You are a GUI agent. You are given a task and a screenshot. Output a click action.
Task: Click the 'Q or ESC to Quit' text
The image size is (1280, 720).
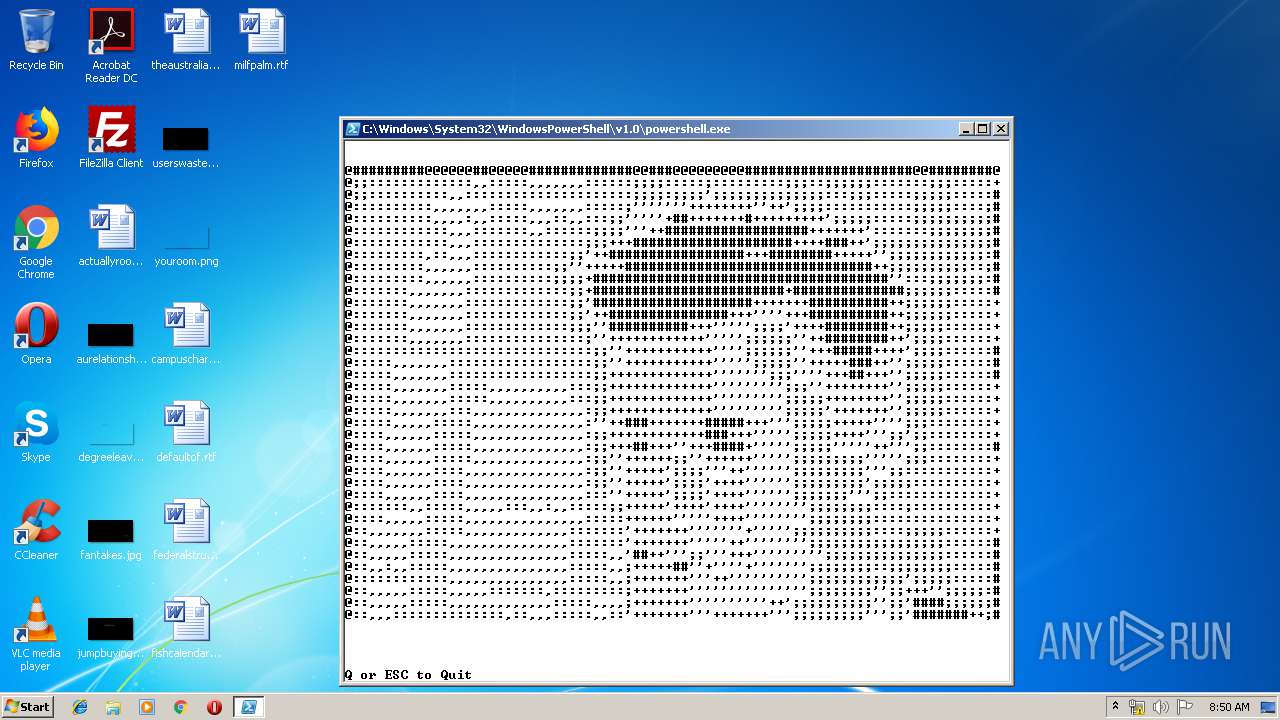[408, 675]
